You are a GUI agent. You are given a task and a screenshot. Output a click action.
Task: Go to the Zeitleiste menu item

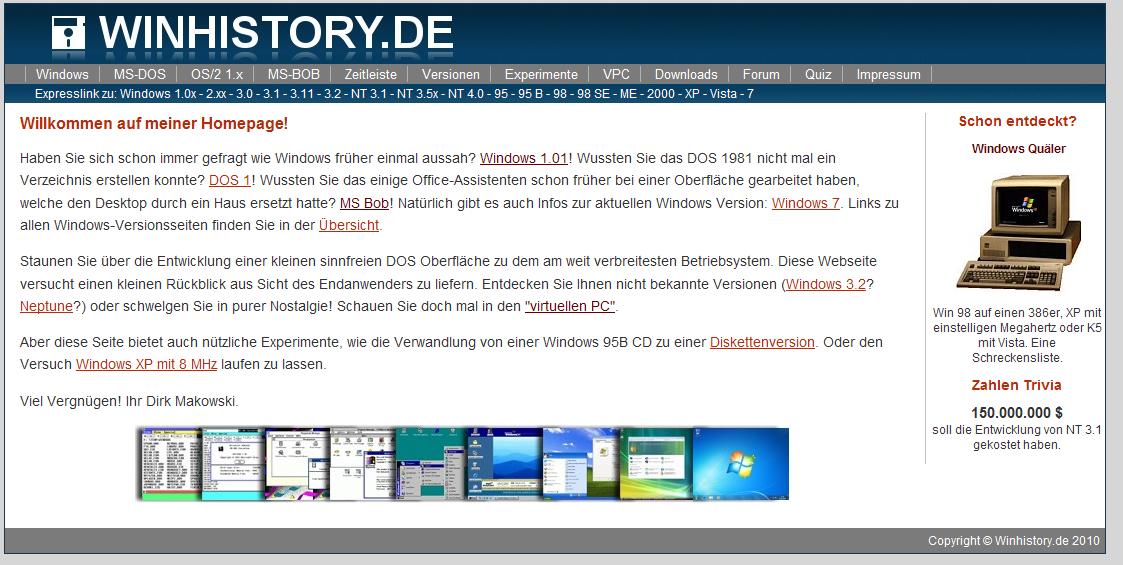pos(370,74)
